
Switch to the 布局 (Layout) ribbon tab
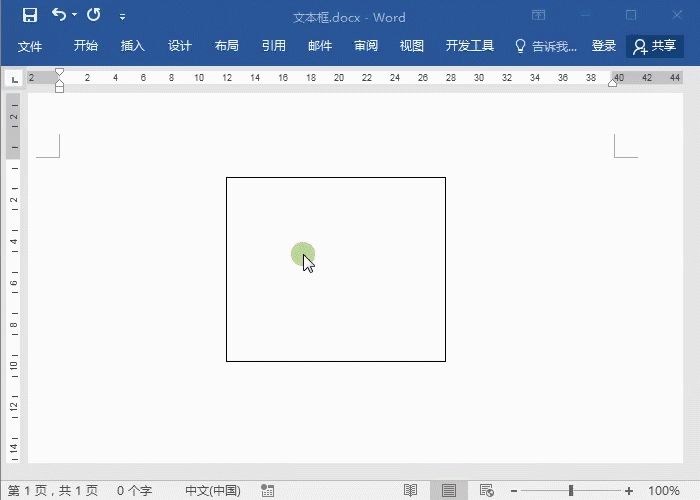point(226,46)
